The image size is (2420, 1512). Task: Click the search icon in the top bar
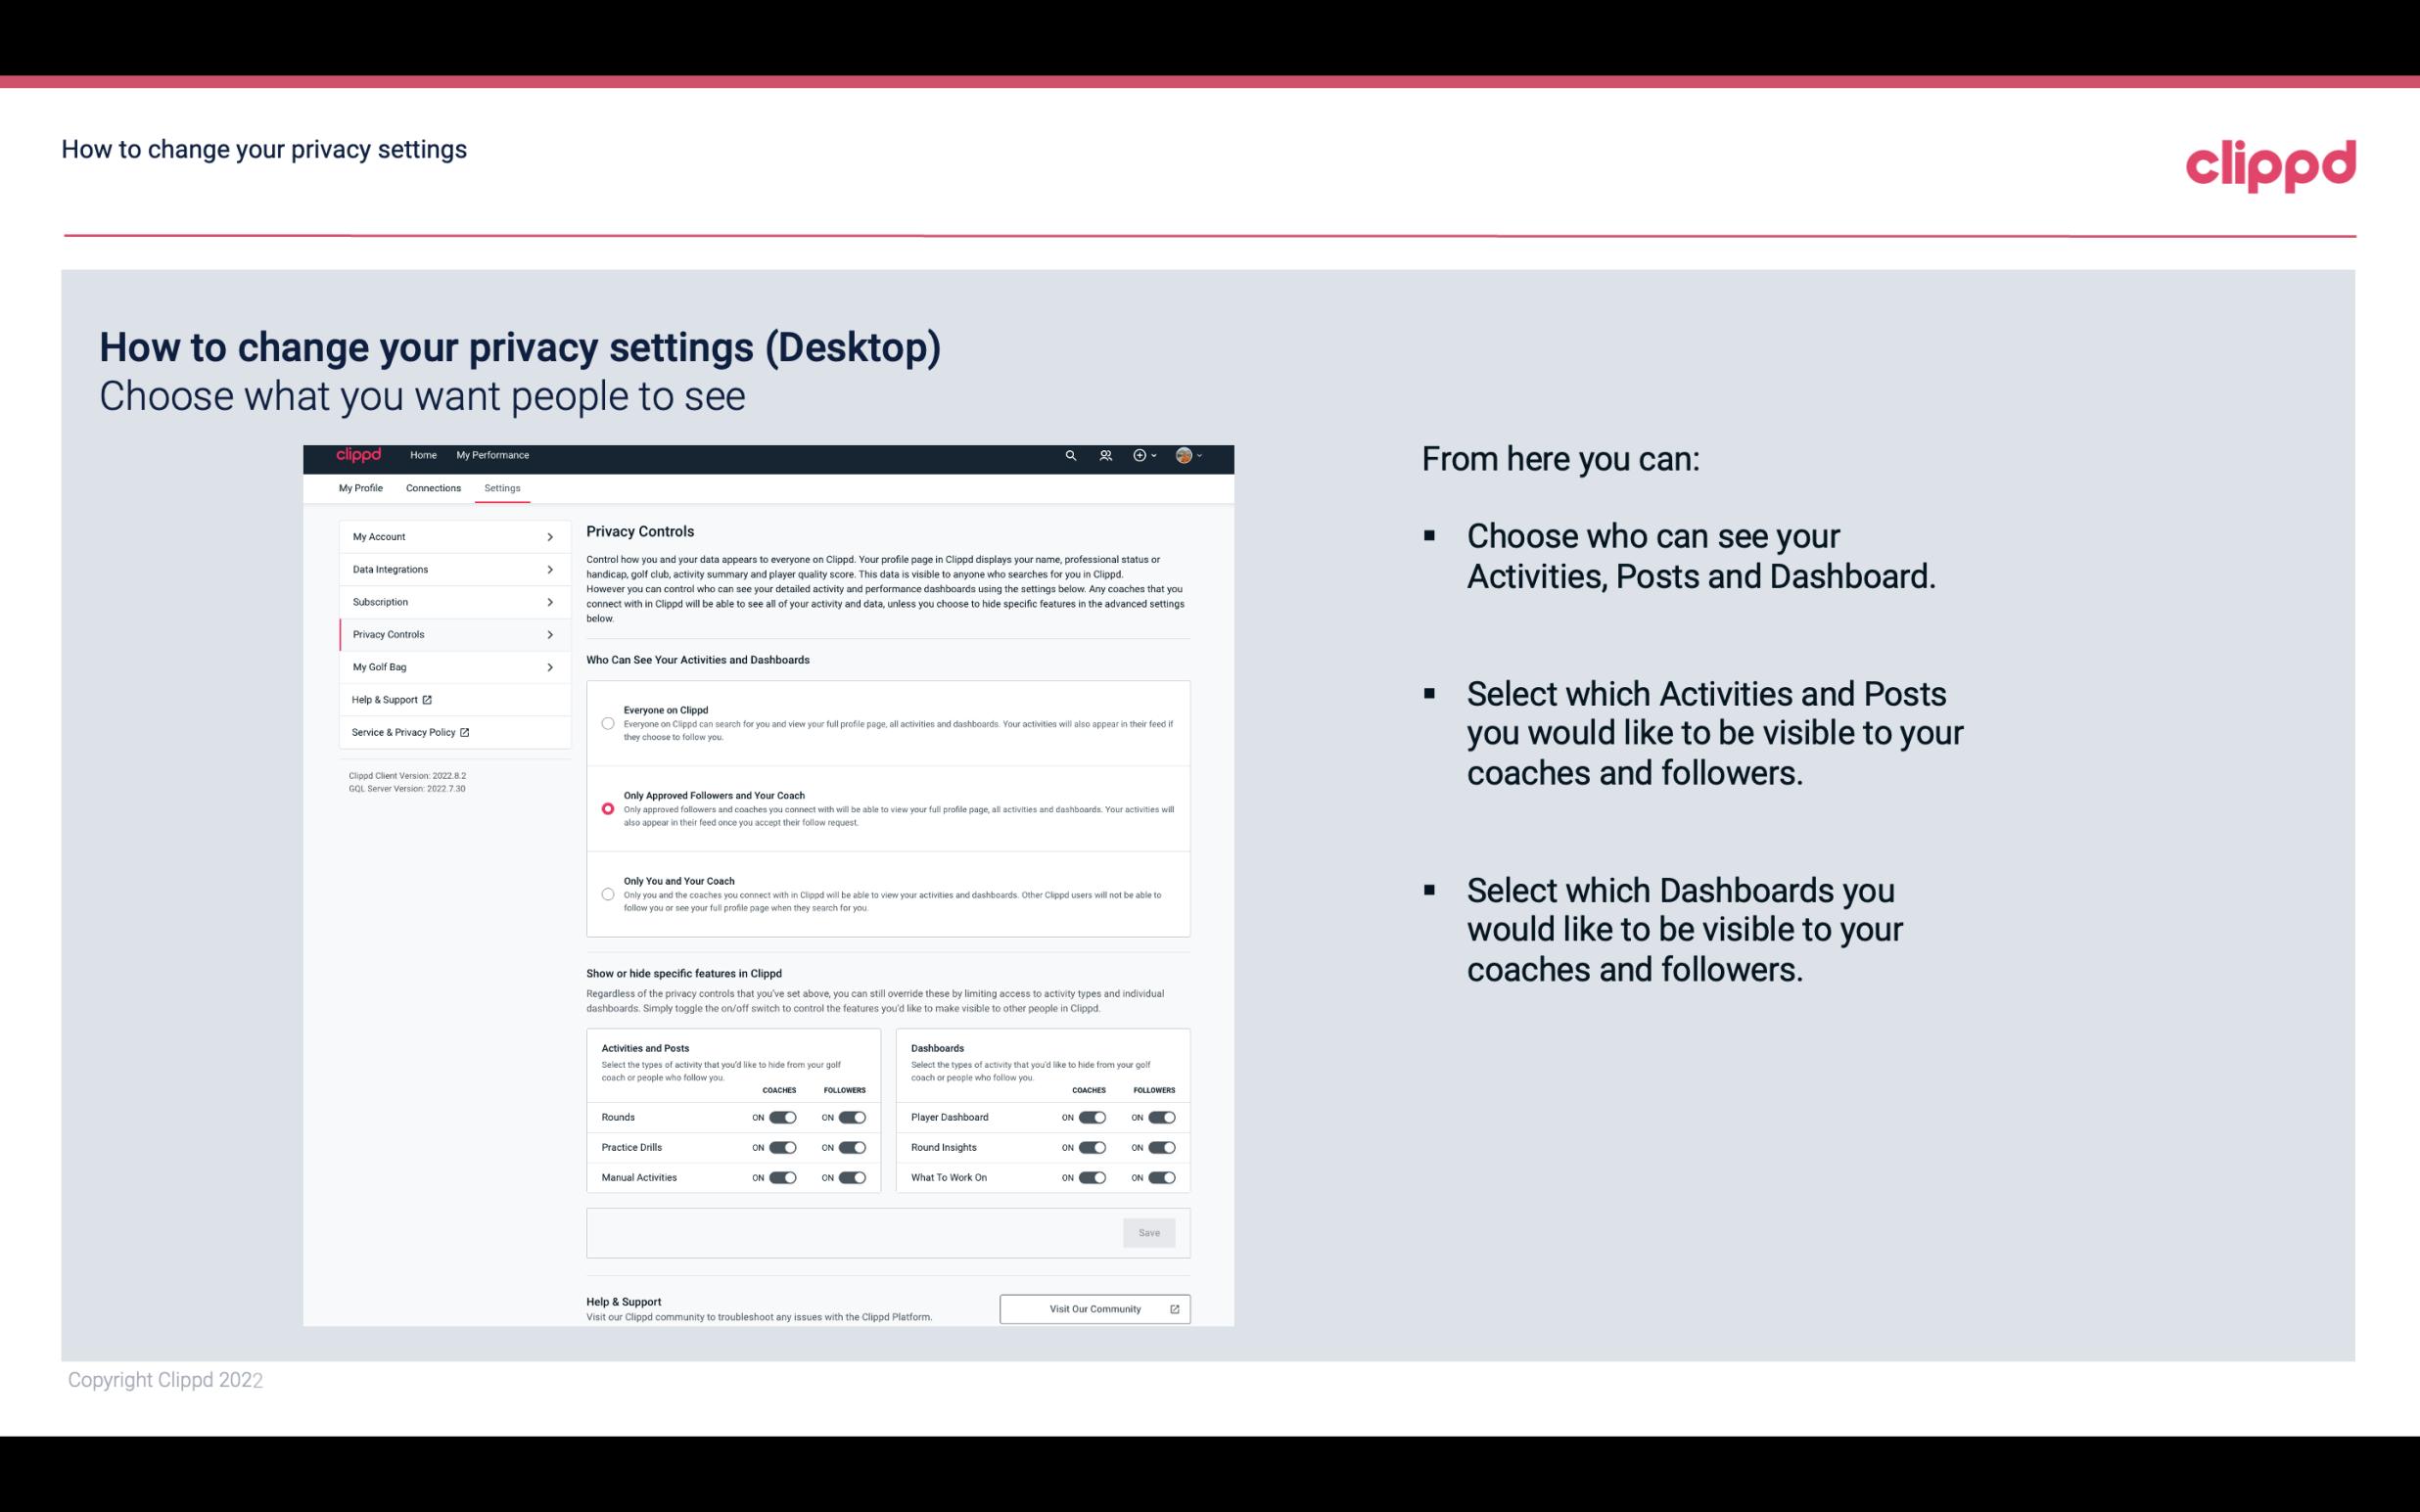[x=1072, y=455]
